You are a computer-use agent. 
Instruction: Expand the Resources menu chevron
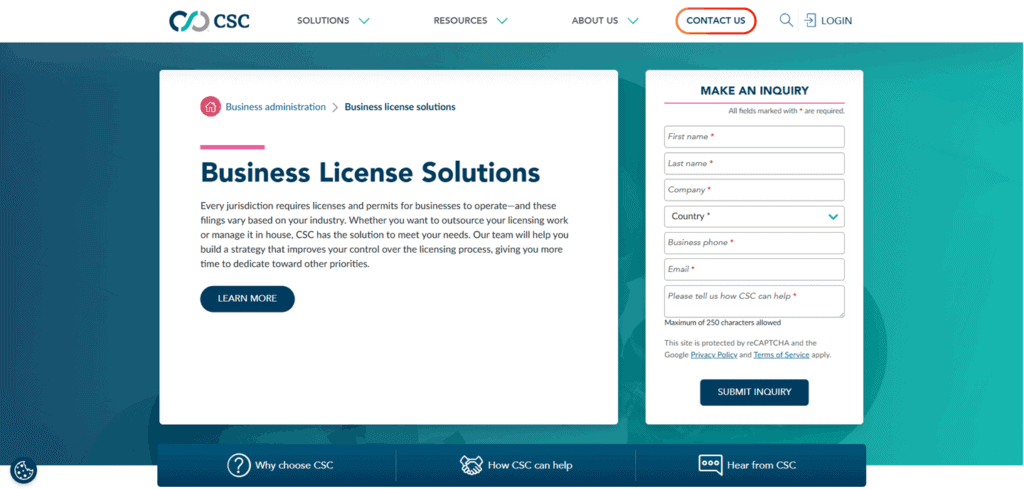pos(502,21)
